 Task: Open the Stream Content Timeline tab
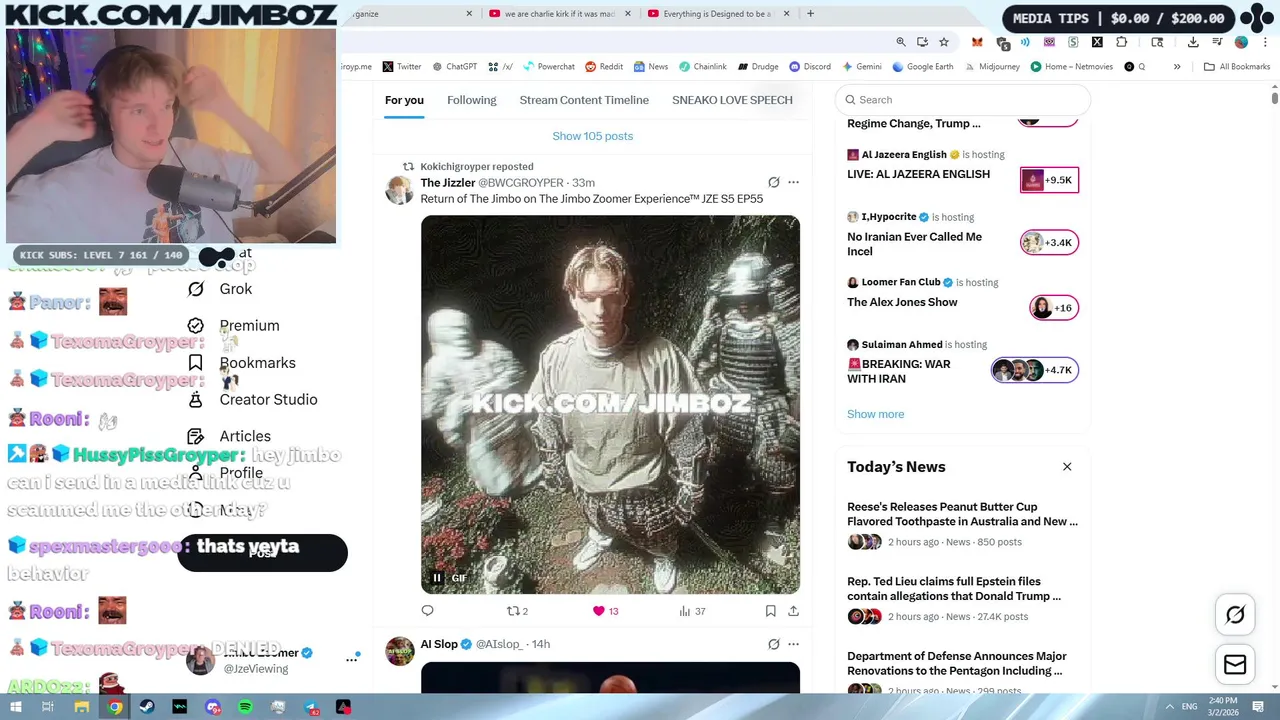pos(584,100)
